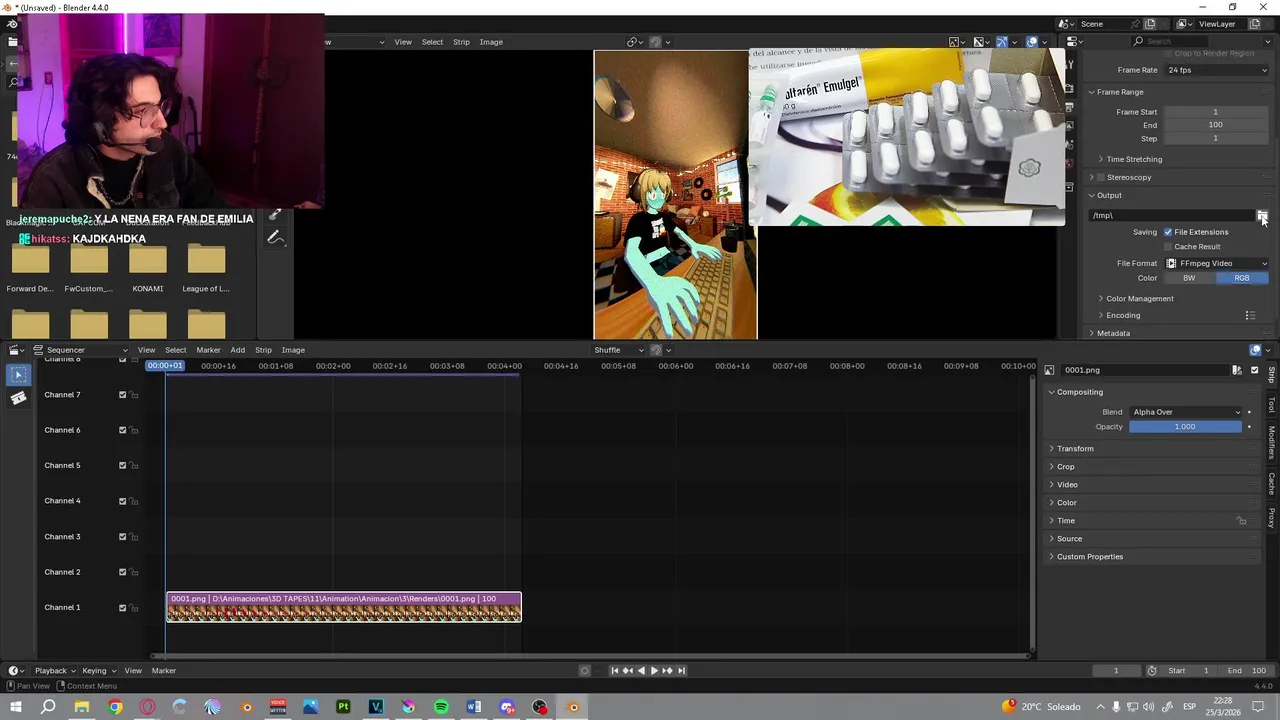
Task: Jump to the next keyframe icon
Action: (668, 671)
